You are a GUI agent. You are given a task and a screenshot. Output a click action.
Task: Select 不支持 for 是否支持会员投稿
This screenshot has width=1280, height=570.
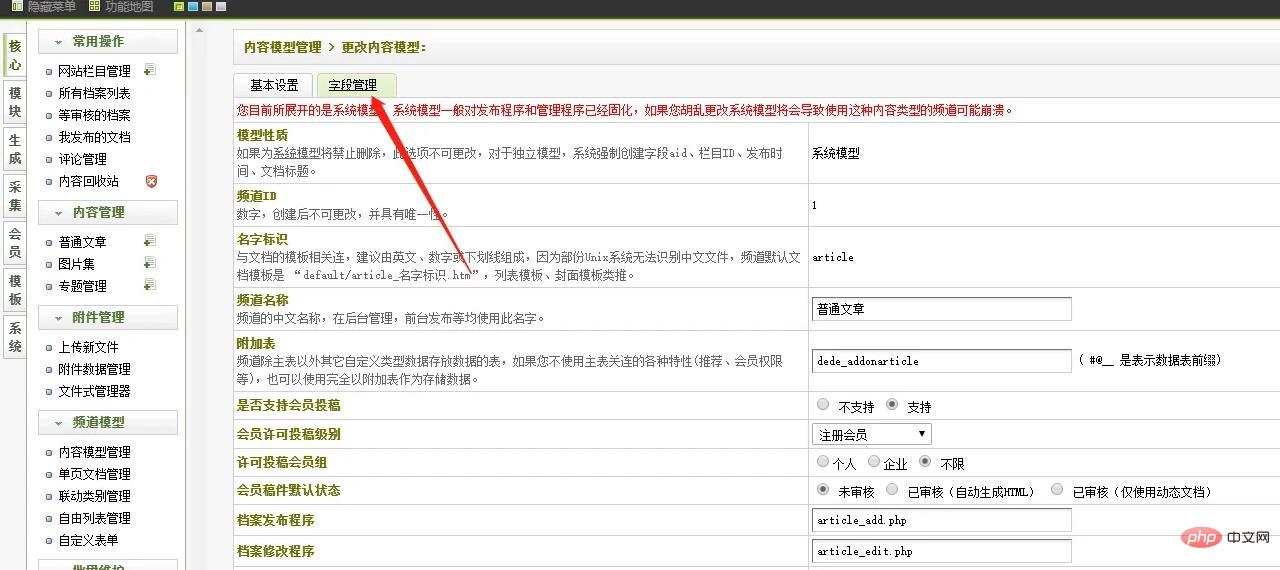click(x=823, y=405)
